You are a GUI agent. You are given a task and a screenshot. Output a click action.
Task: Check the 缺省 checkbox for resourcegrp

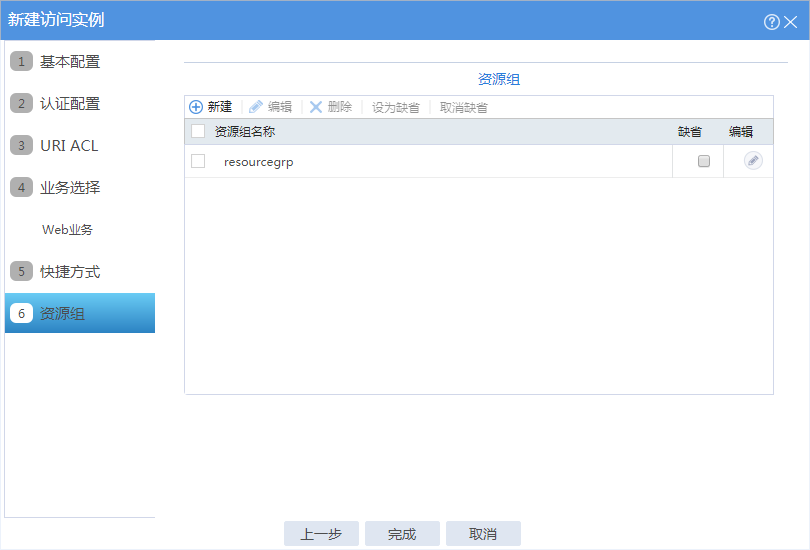(x=704, y=161)
